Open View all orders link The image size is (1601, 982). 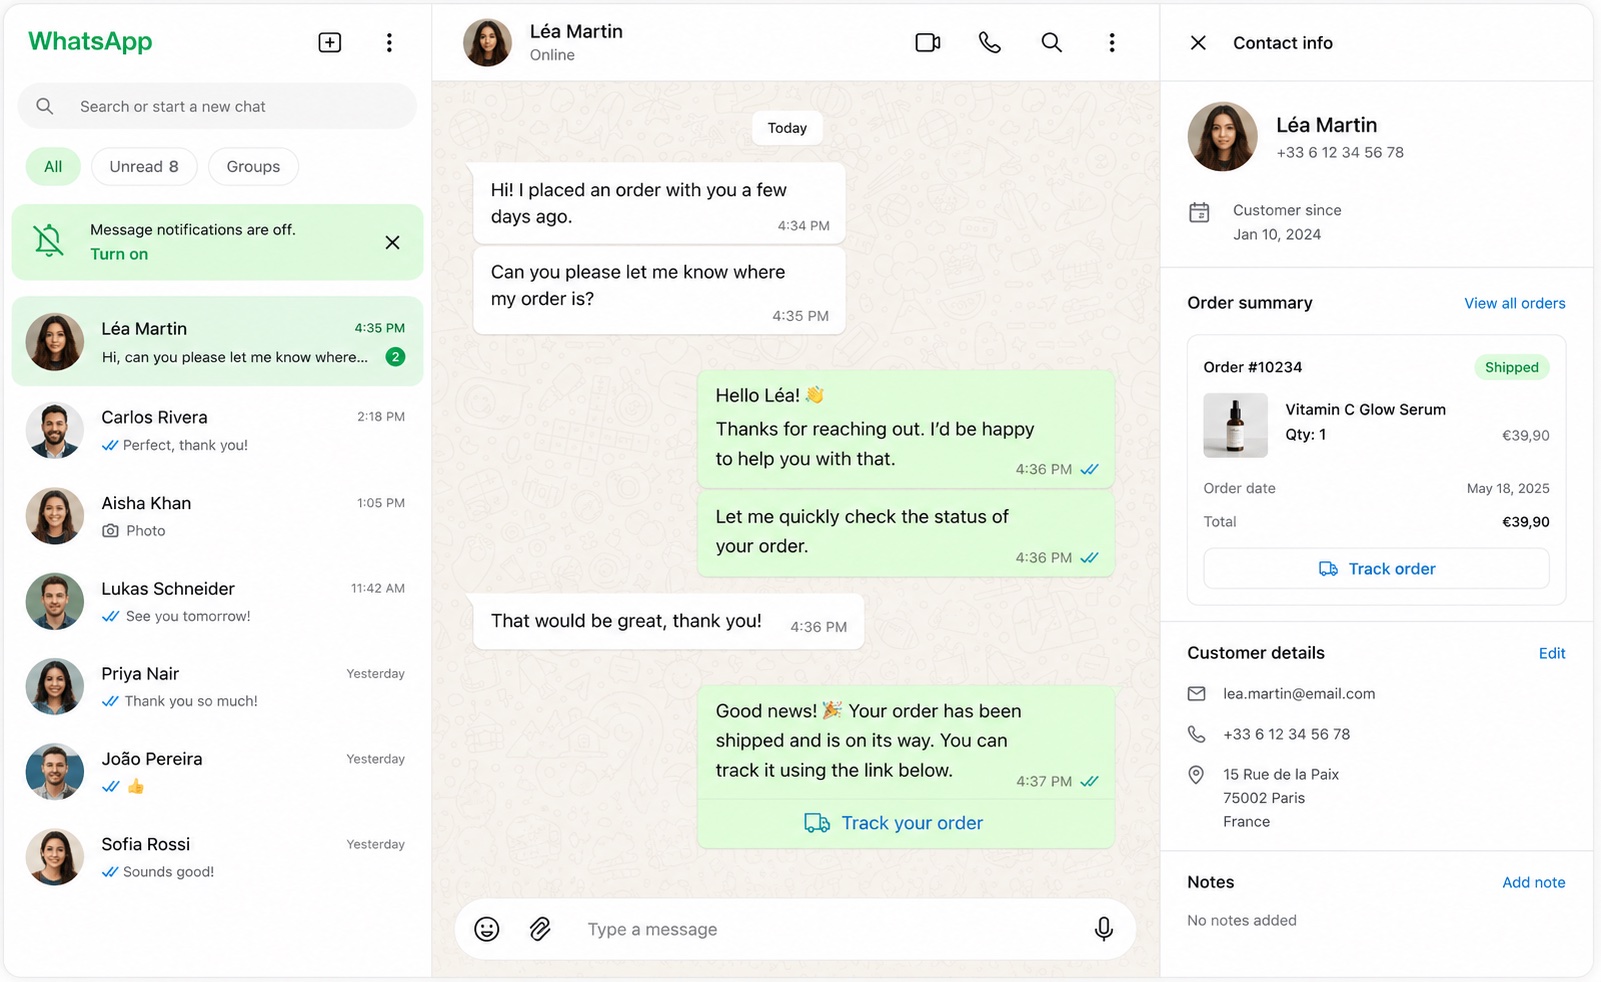1515,303
